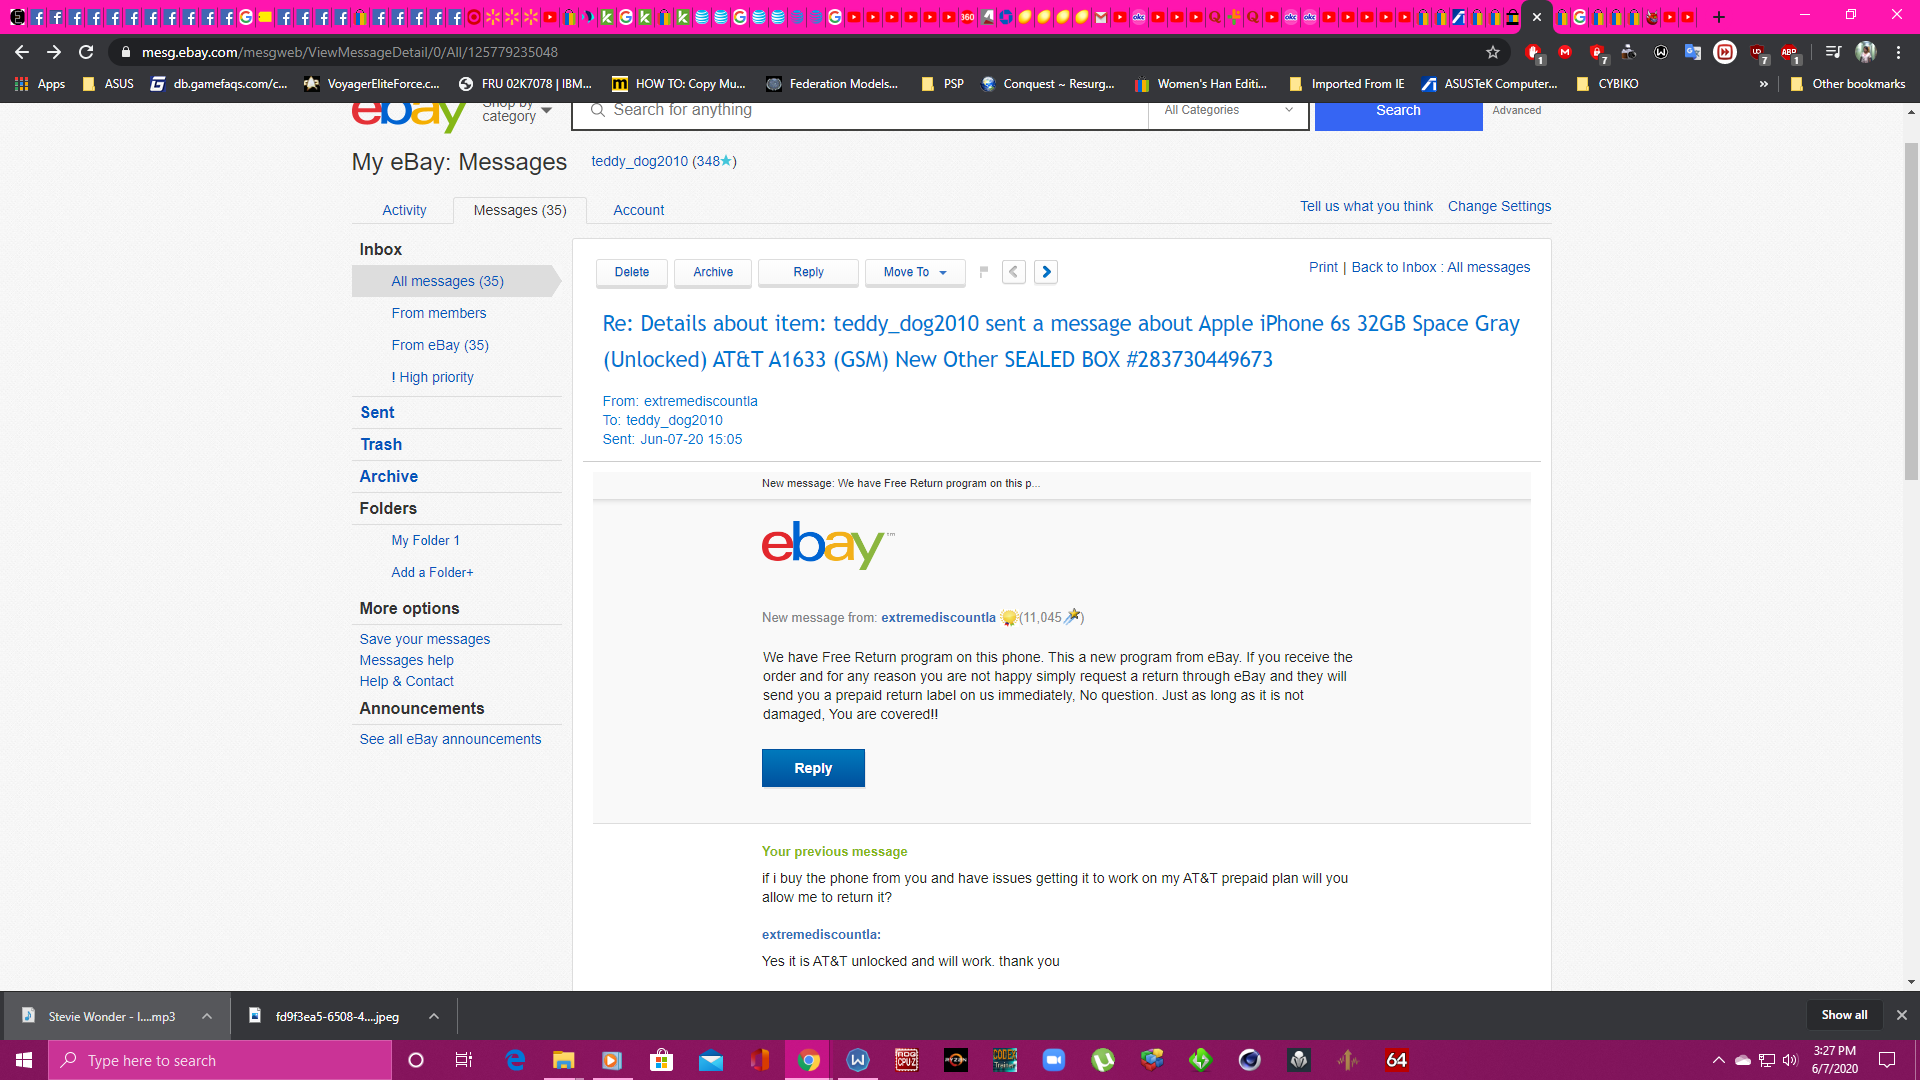
Task: Open the Archive folder
Action: pyautogui.click(x=389, y=476)
